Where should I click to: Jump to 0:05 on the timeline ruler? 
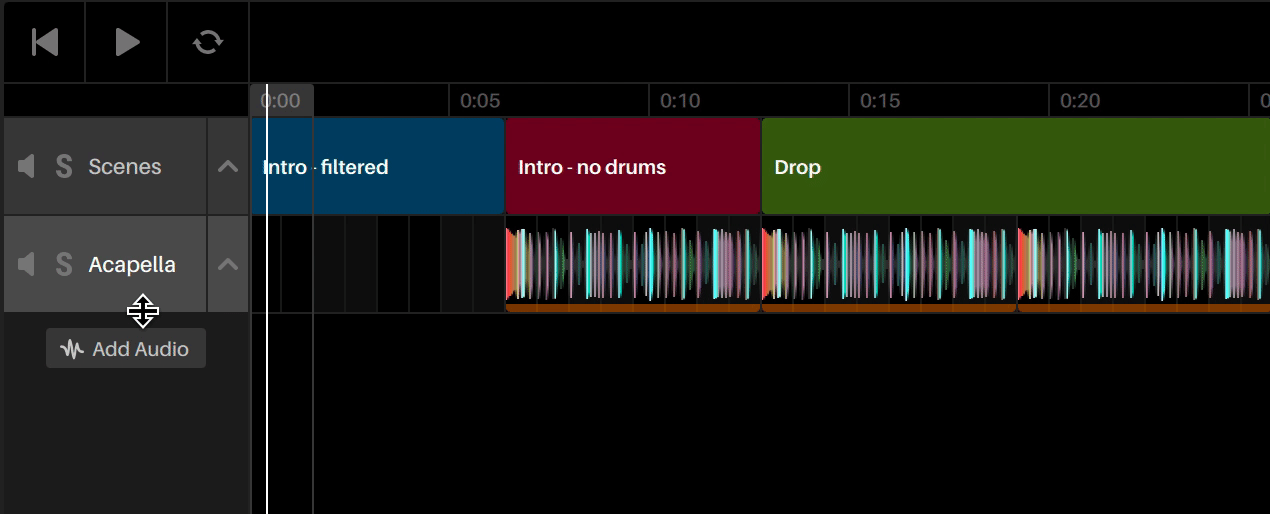(x=480, y=100)
